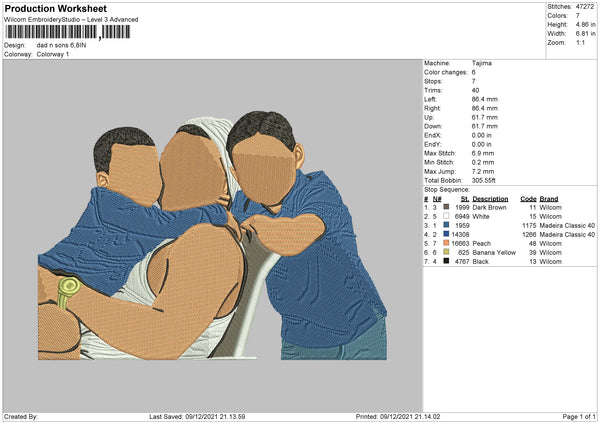Click the White thread color swatch

(x=446, y=216)
